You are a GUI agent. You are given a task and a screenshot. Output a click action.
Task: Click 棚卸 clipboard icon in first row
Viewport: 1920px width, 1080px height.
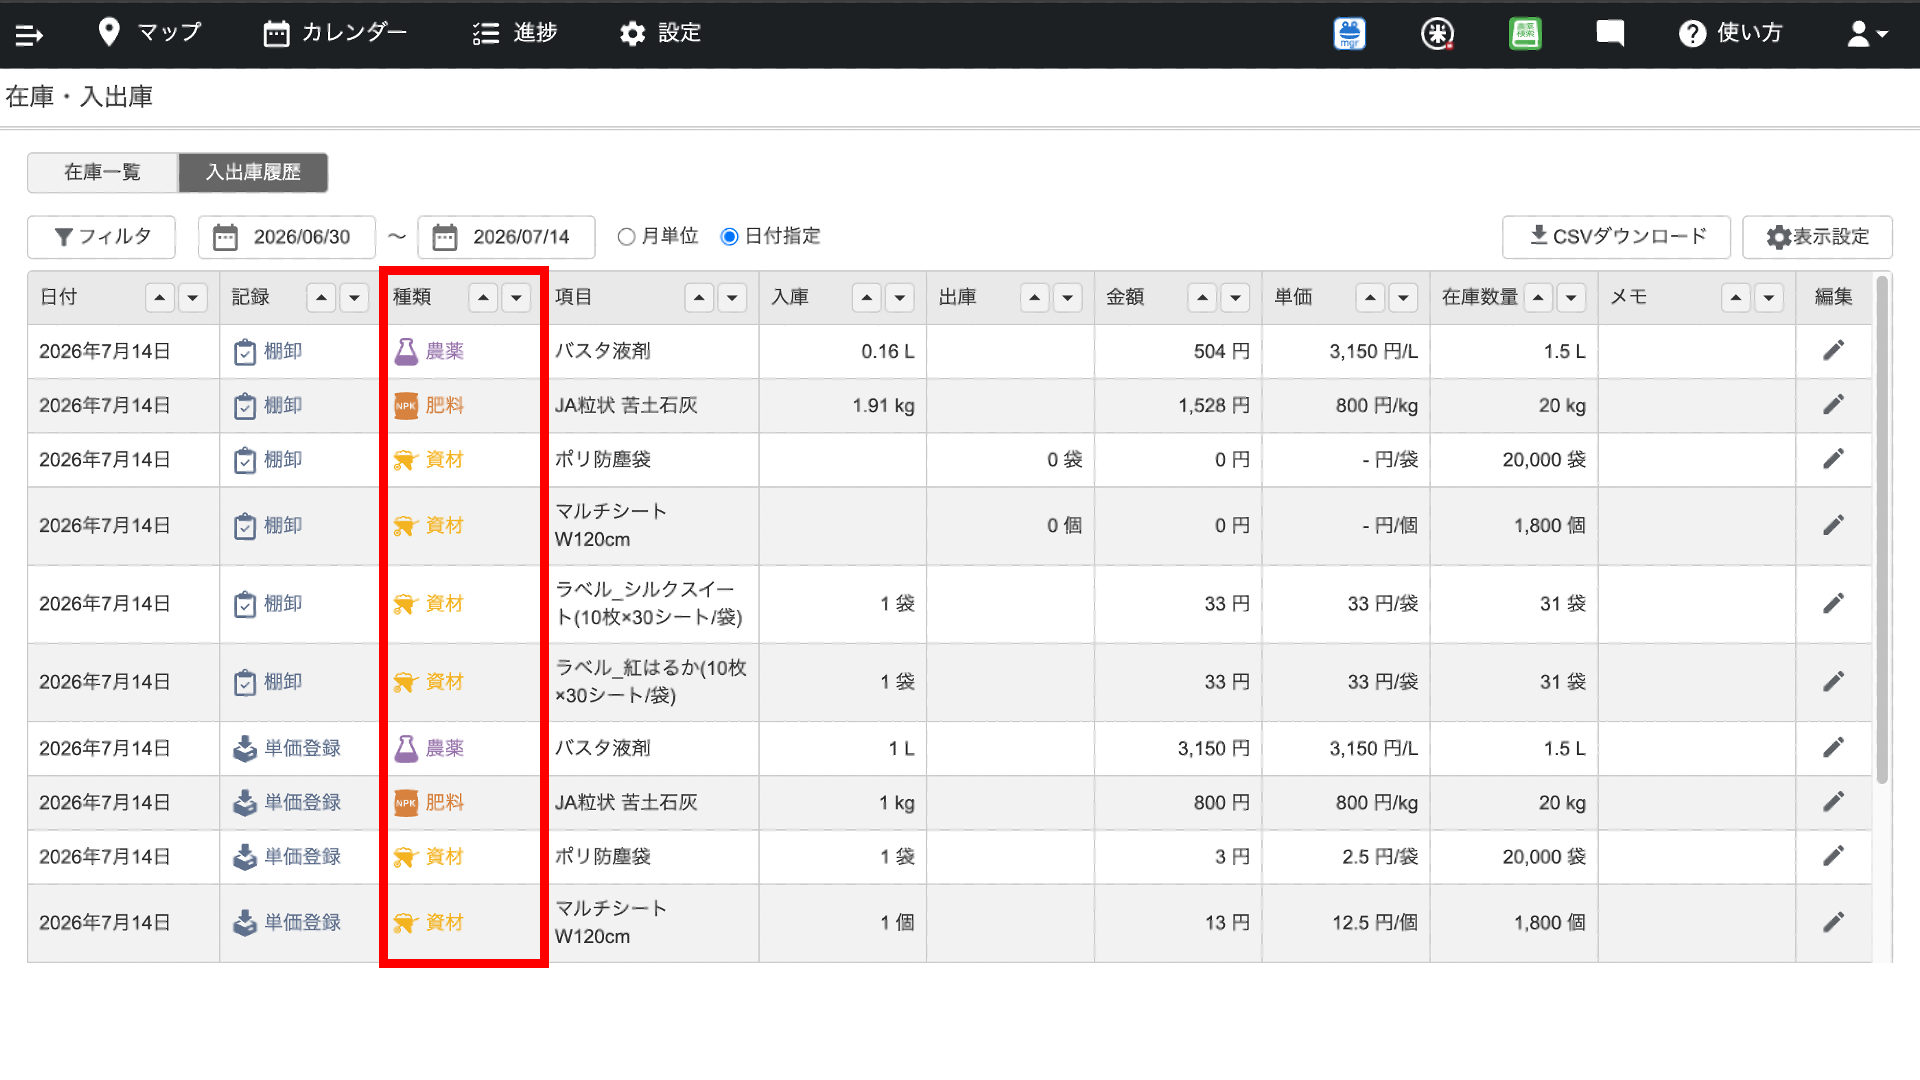[245, 352]
